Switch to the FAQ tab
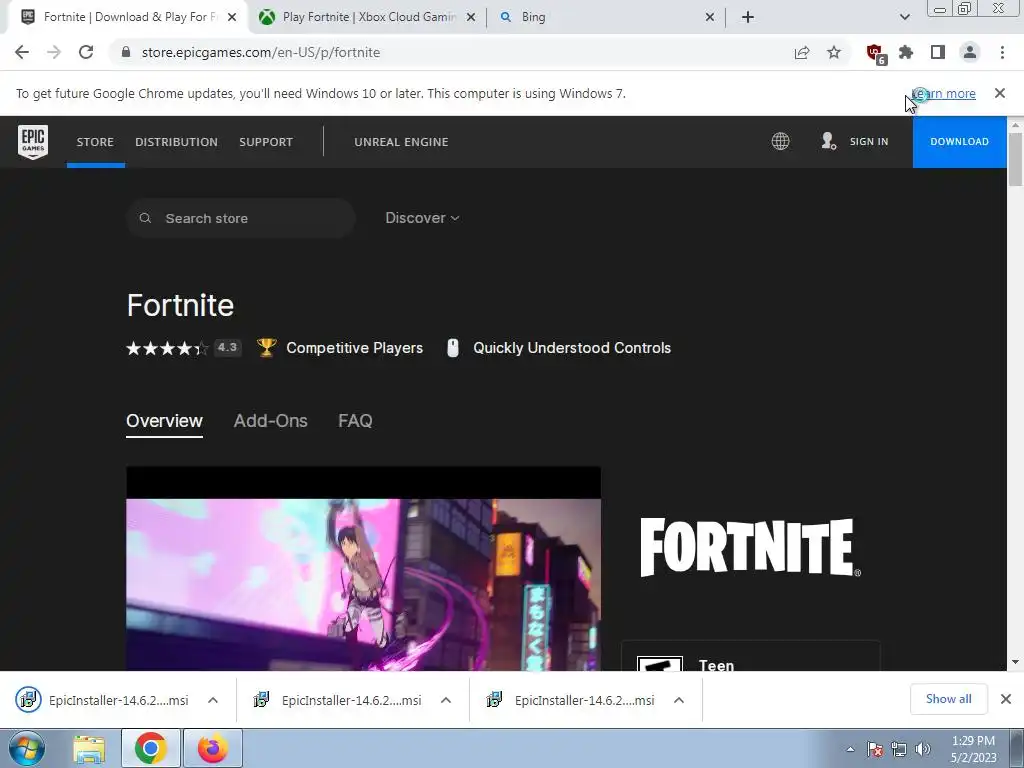 [x=355, y=421]
